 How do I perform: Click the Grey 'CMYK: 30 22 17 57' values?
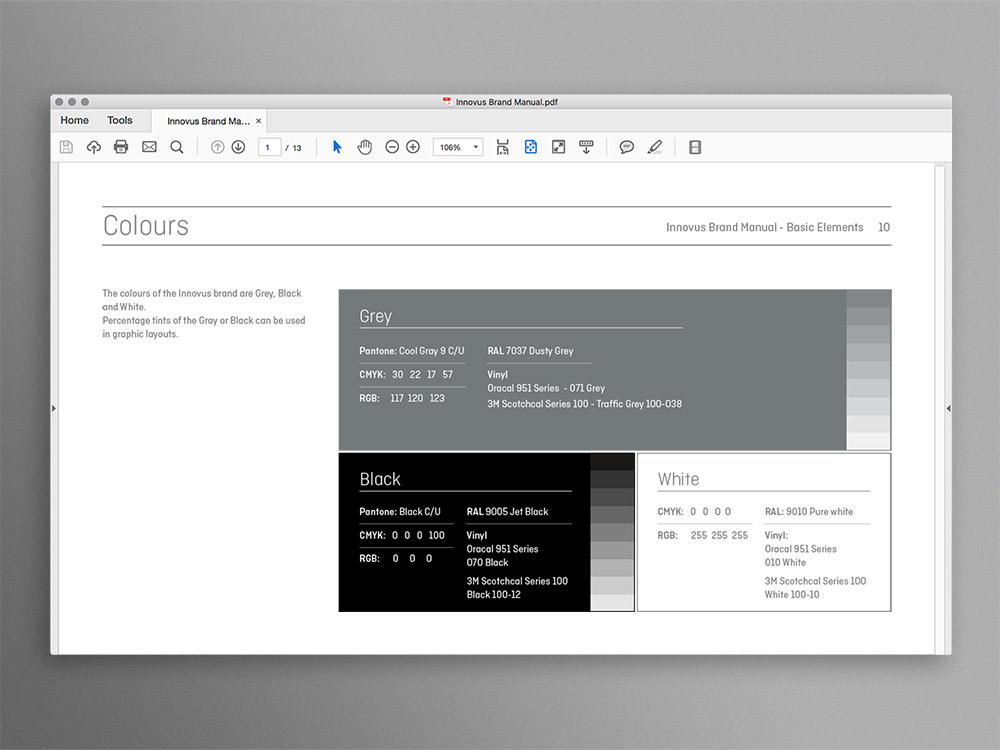click(x=406, y=374)
